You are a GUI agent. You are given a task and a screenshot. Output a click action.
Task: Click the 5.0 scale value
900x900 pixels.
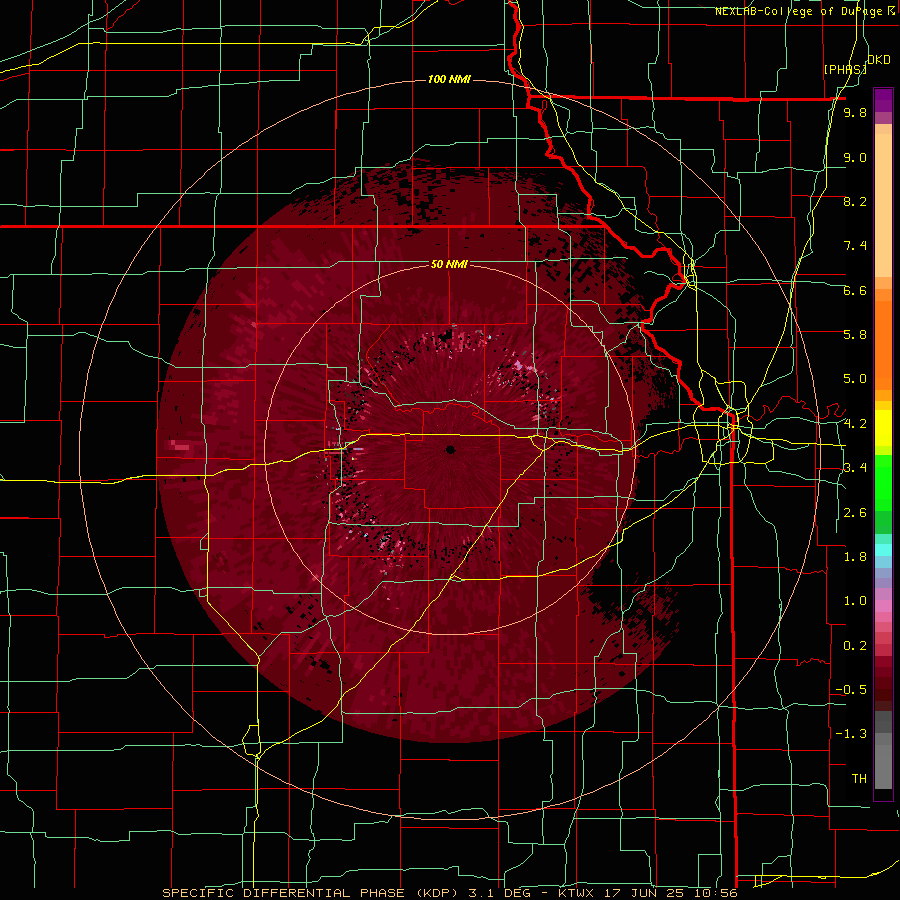coord(855,379)
